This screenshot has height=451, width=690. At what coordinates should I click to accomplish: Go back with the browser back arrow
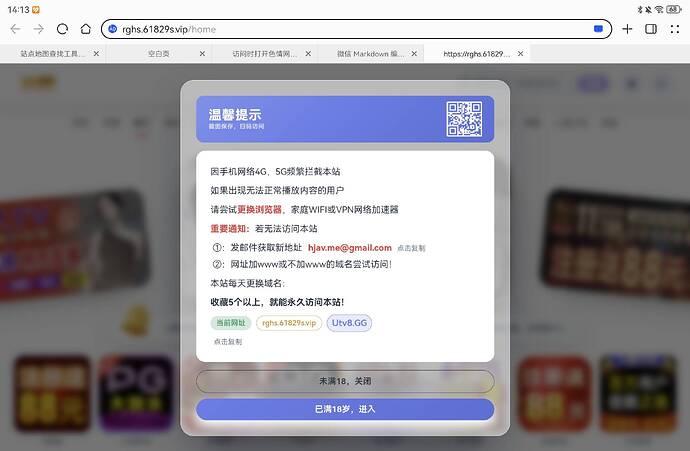tap(15, 29)
